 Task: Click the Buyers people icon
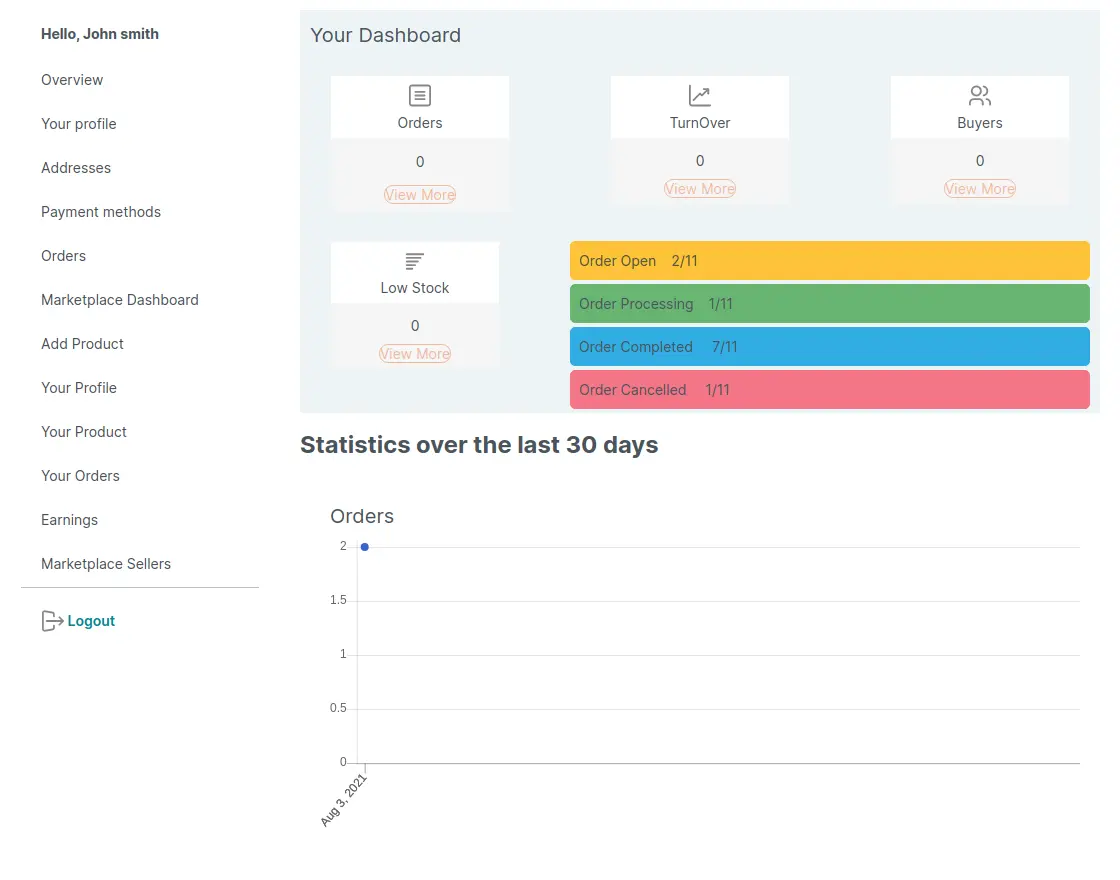(980, 96)
